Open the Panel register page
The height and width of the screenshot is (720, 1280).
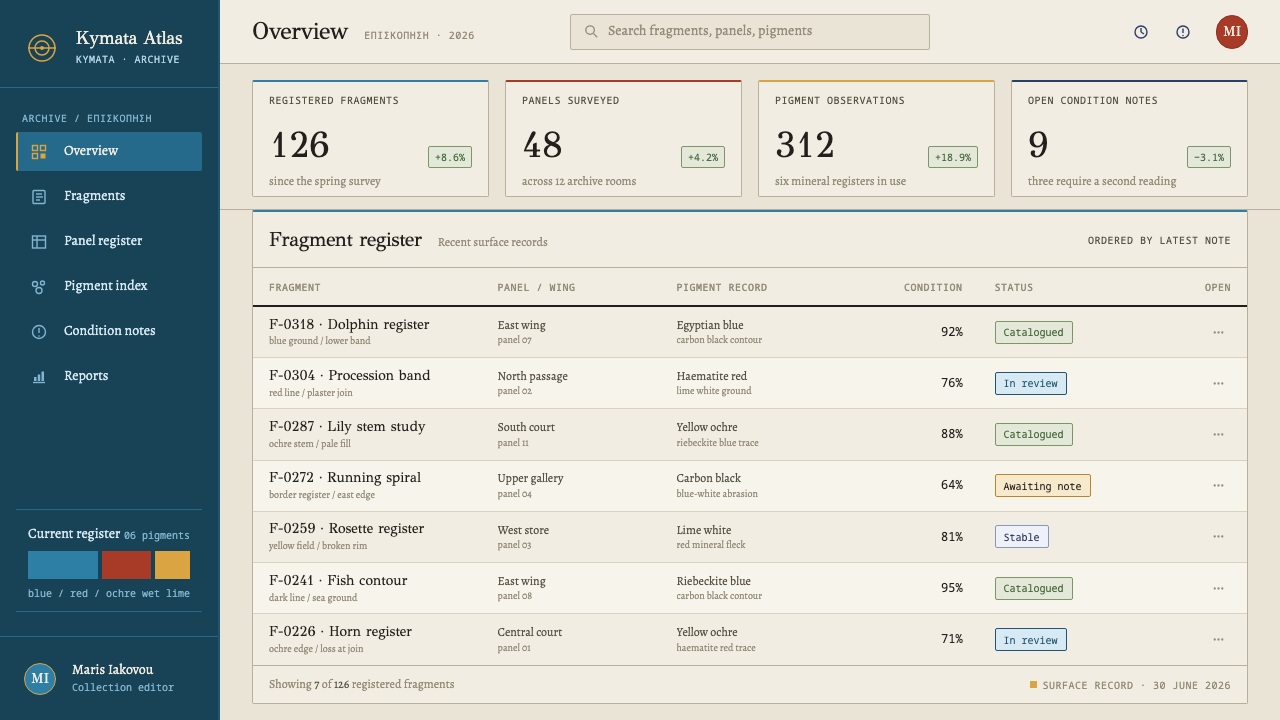coord(109,241)
